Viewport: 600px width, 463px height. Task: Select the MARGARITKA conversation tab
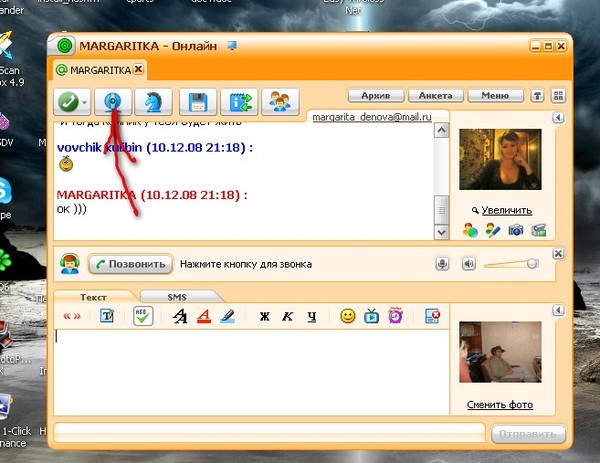coord(99,70)
